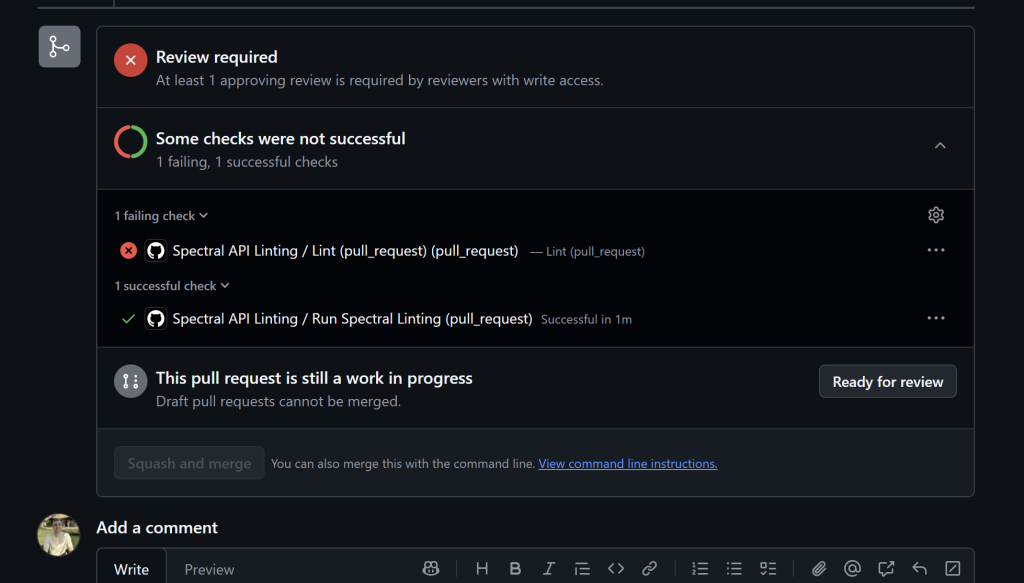1024x583 pixels.
Task: Insert a heading in the comment editor
Action: (482, 568)
